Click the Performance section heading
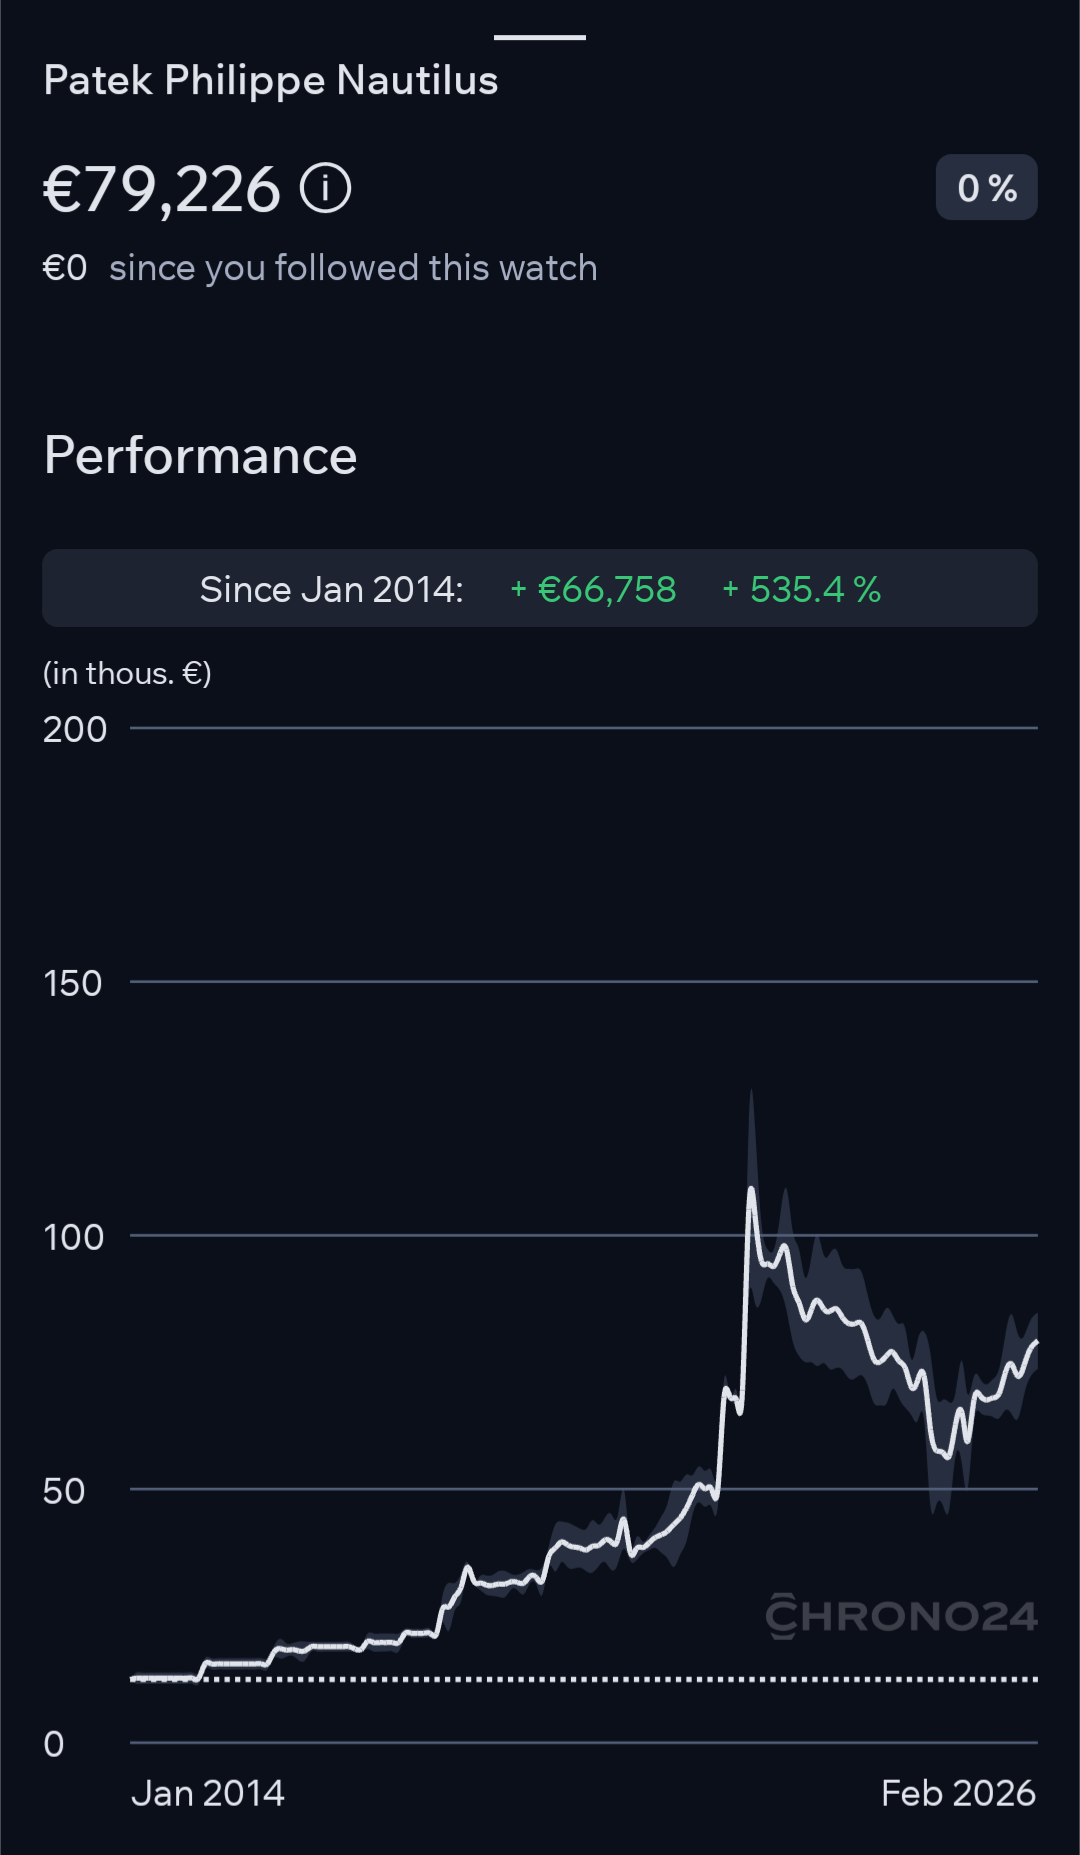Viewport: 1080px width, 1855px height. 201,456
